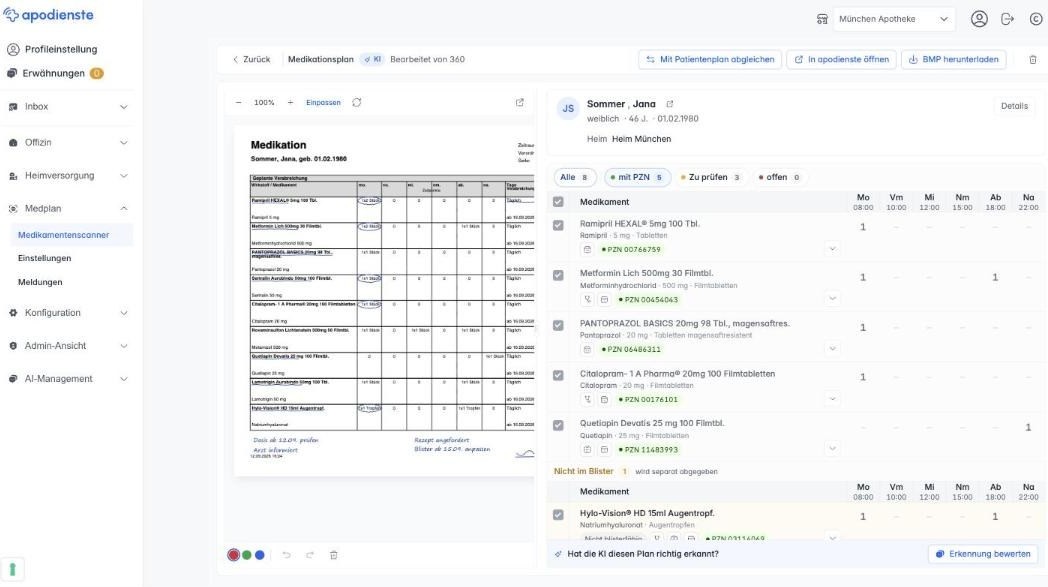The width and height of the screenshot is (1048, 587).
Task: Click first icon in Quetiapin Devatis row
Action: (x=587, y=449)
